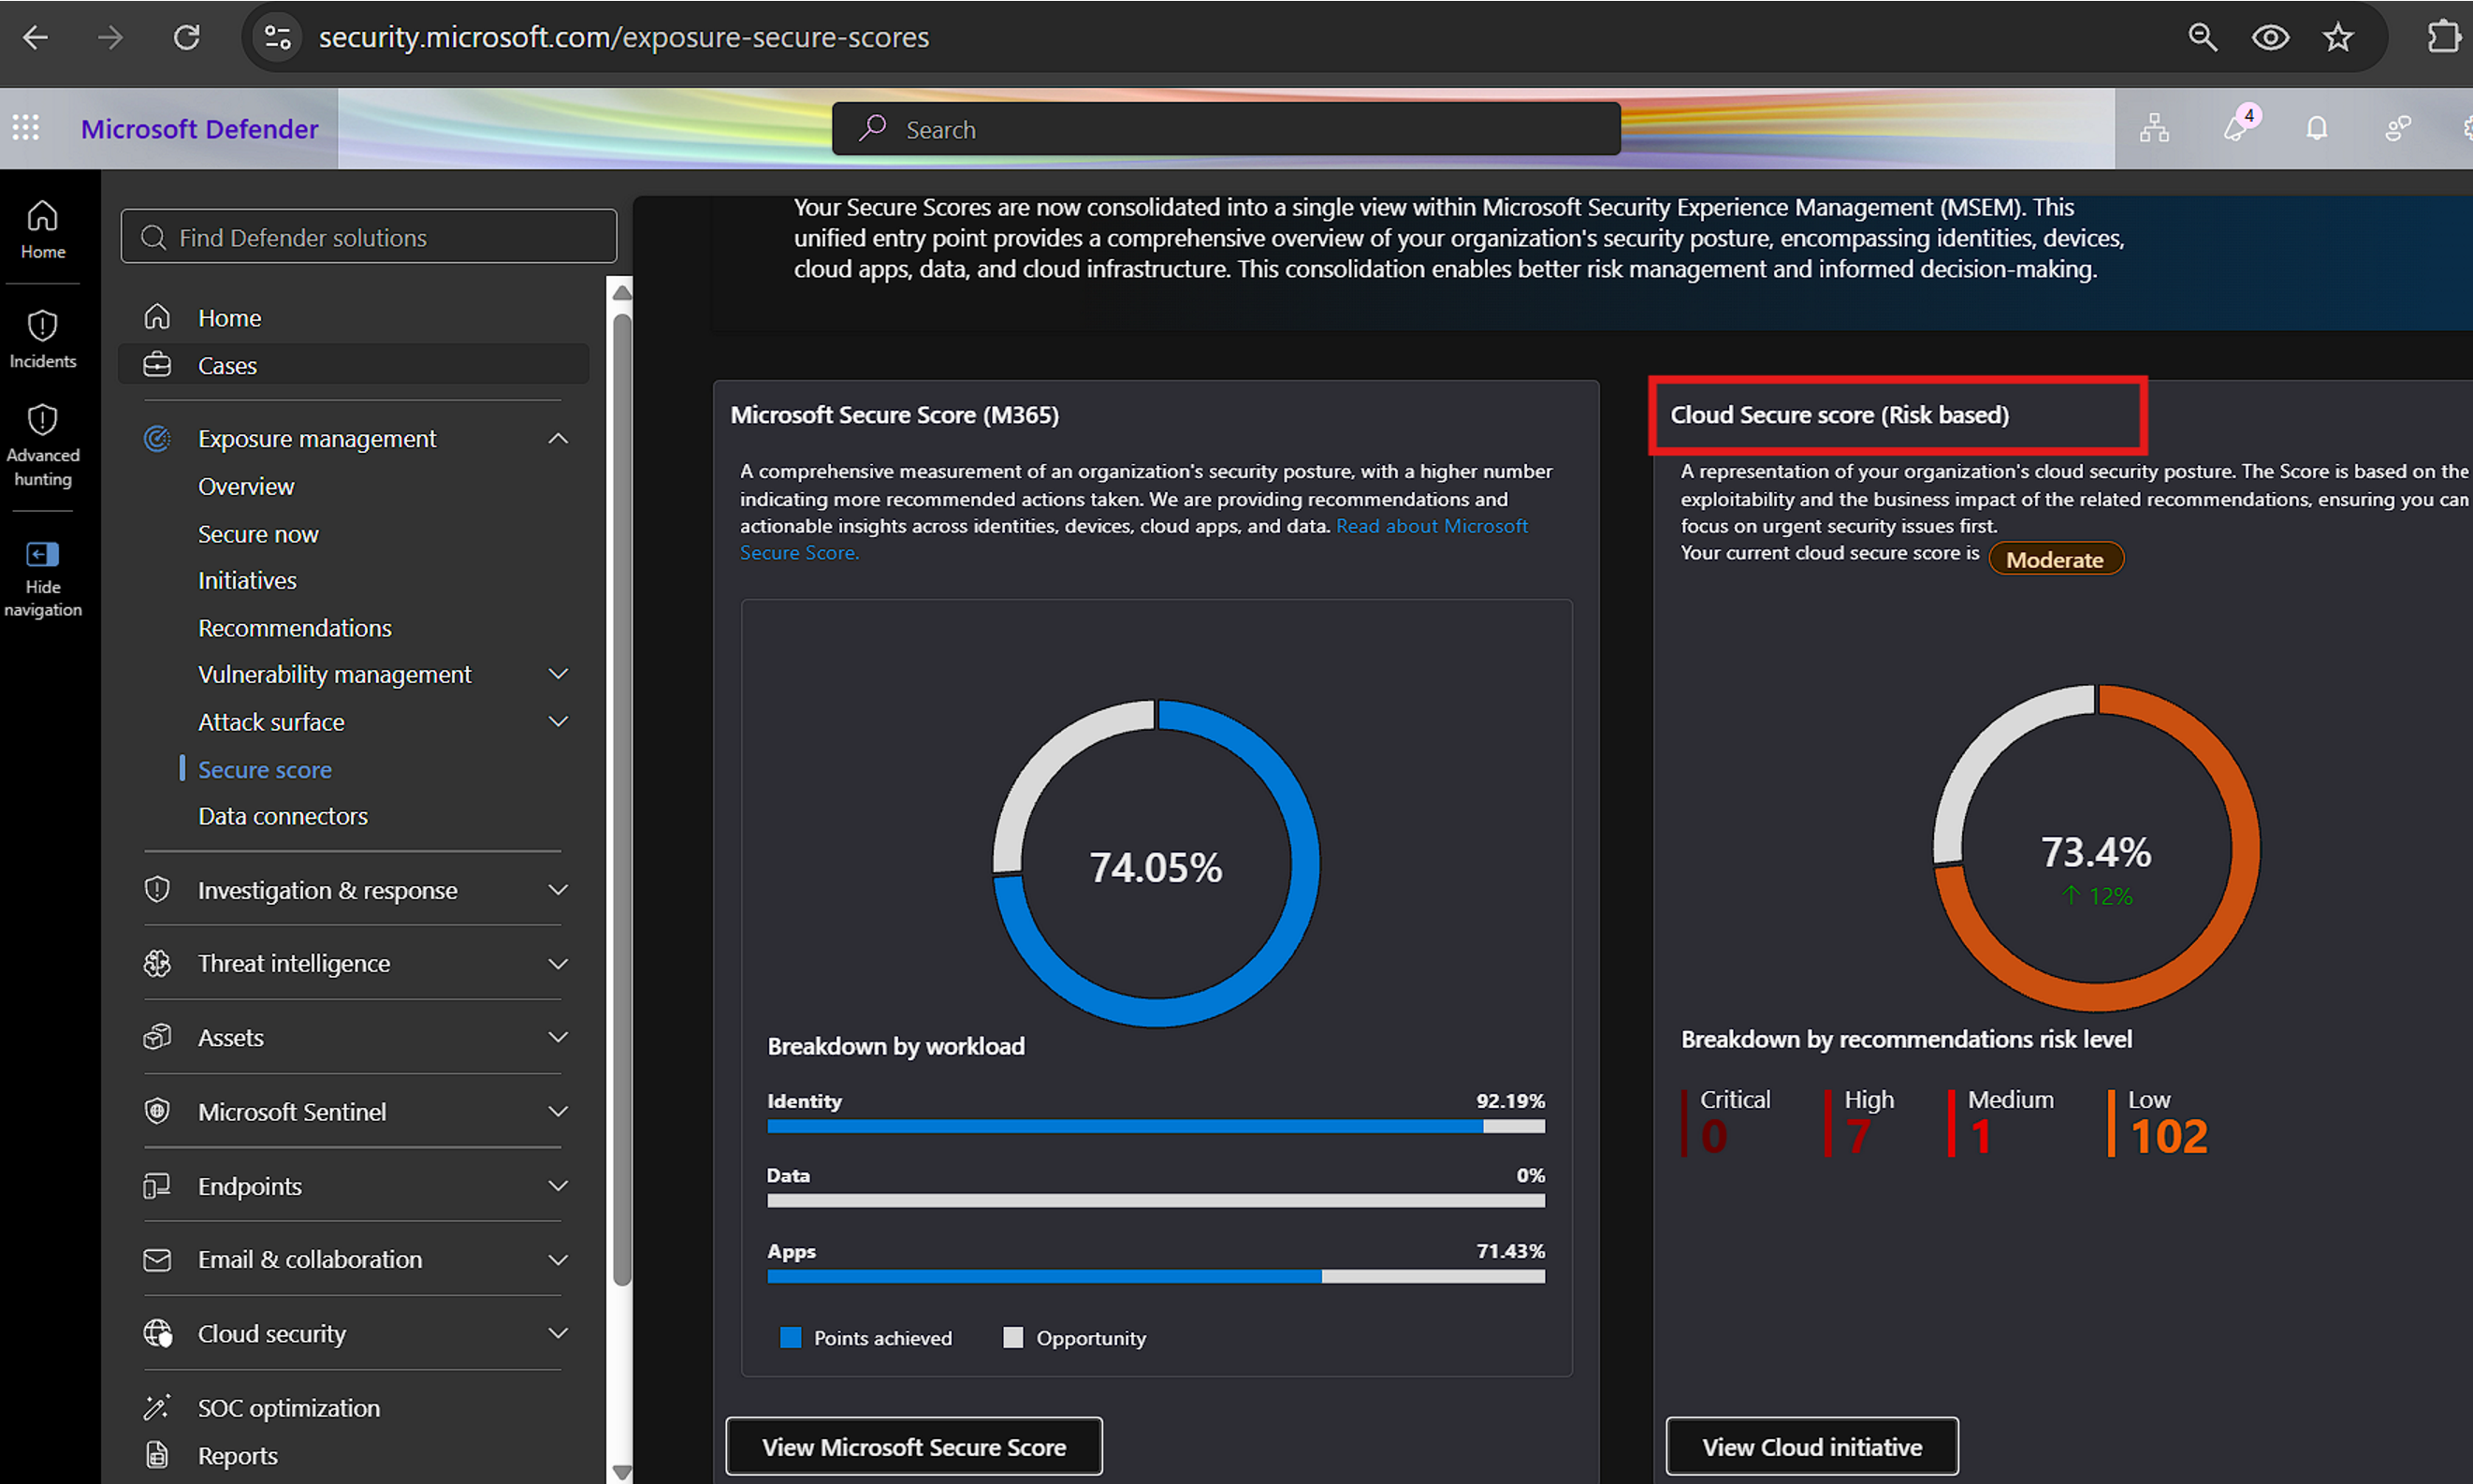The width and height of the screenshot is (2473, 1484).
Task: Click the Find Defender solutions field
Action: pos(369,237)
